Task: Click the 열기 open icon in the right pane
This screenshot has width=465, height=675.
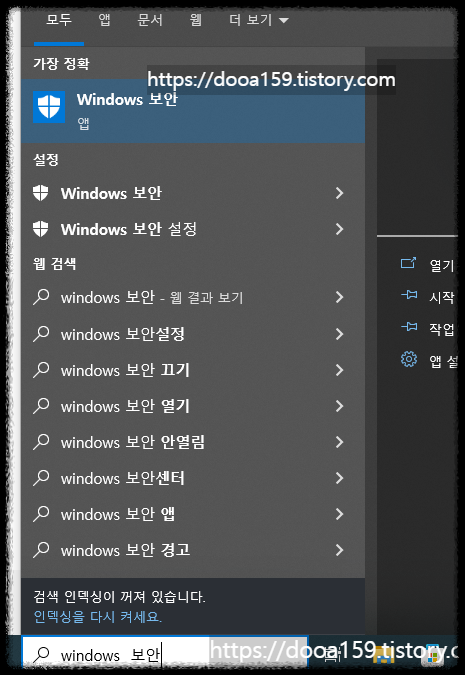Action: [408, 263]
